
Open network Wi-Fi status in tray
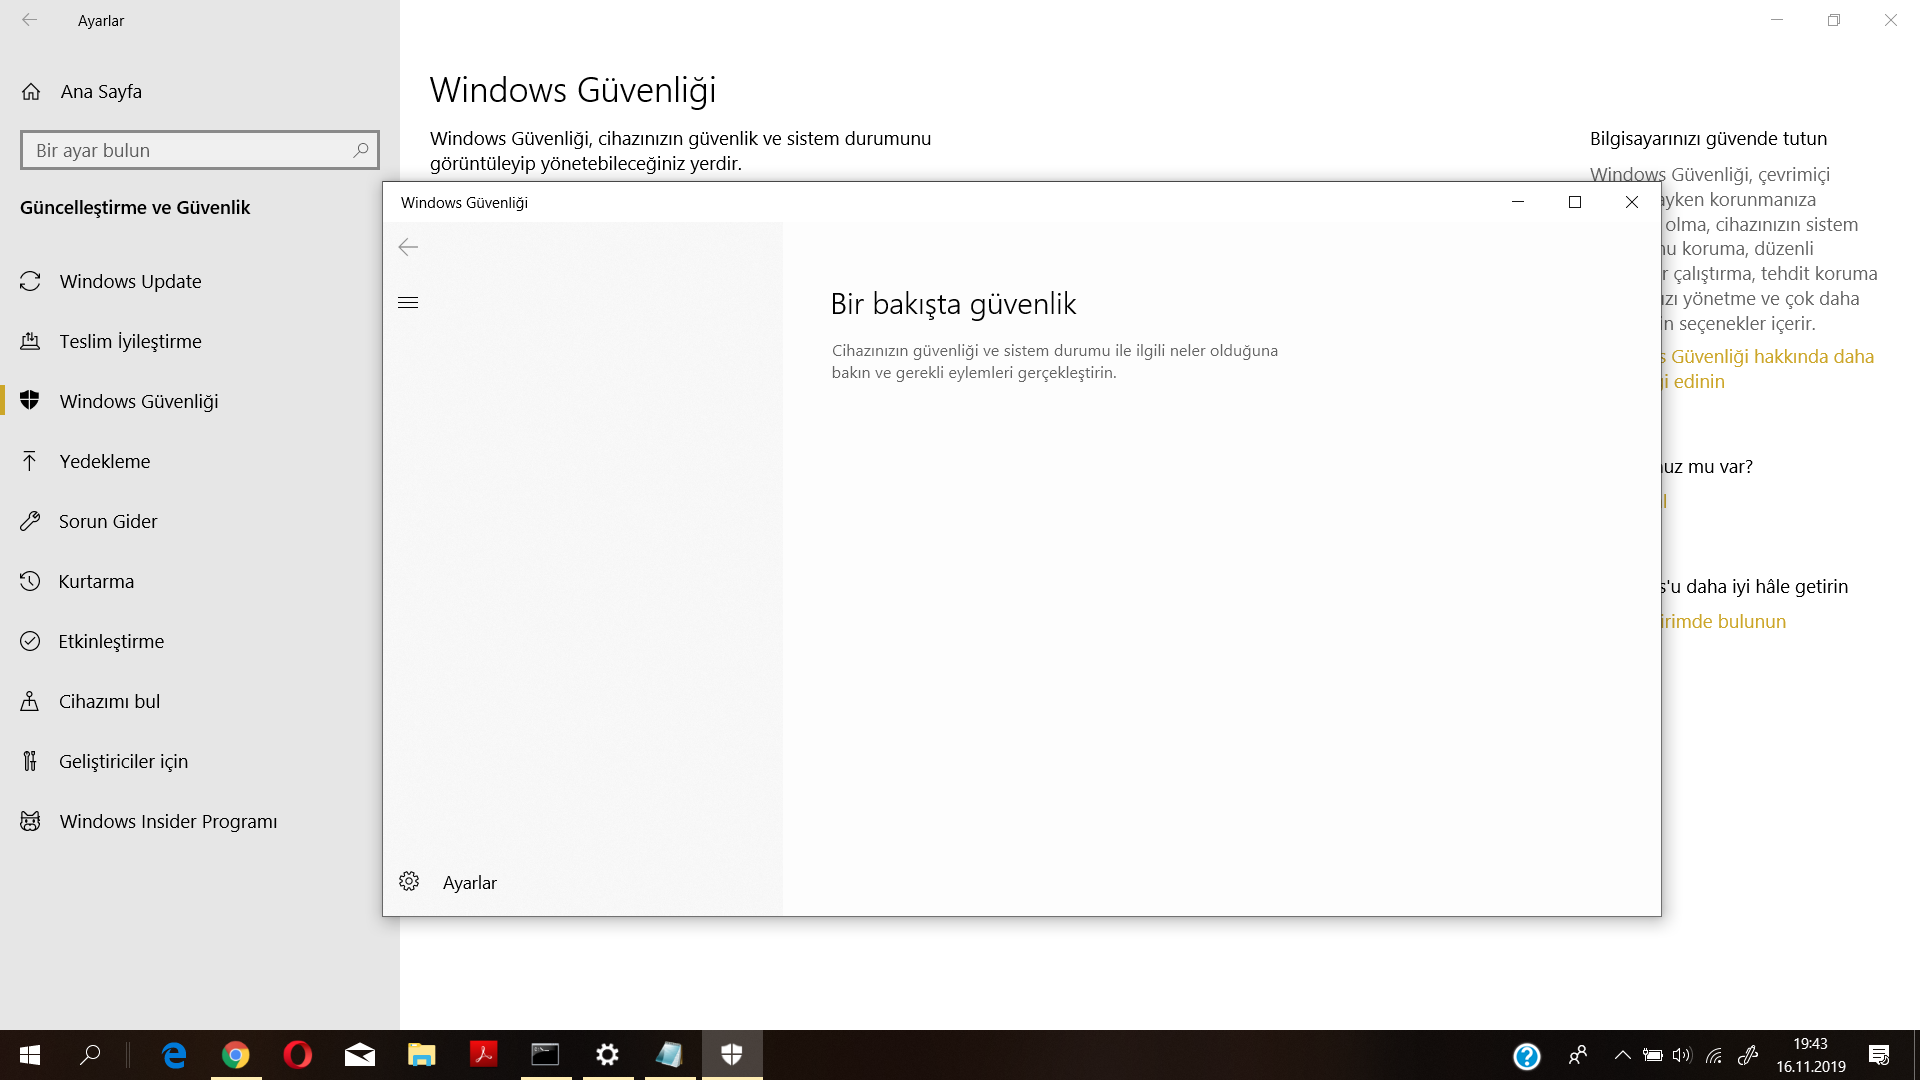tap(1714, 1055)
